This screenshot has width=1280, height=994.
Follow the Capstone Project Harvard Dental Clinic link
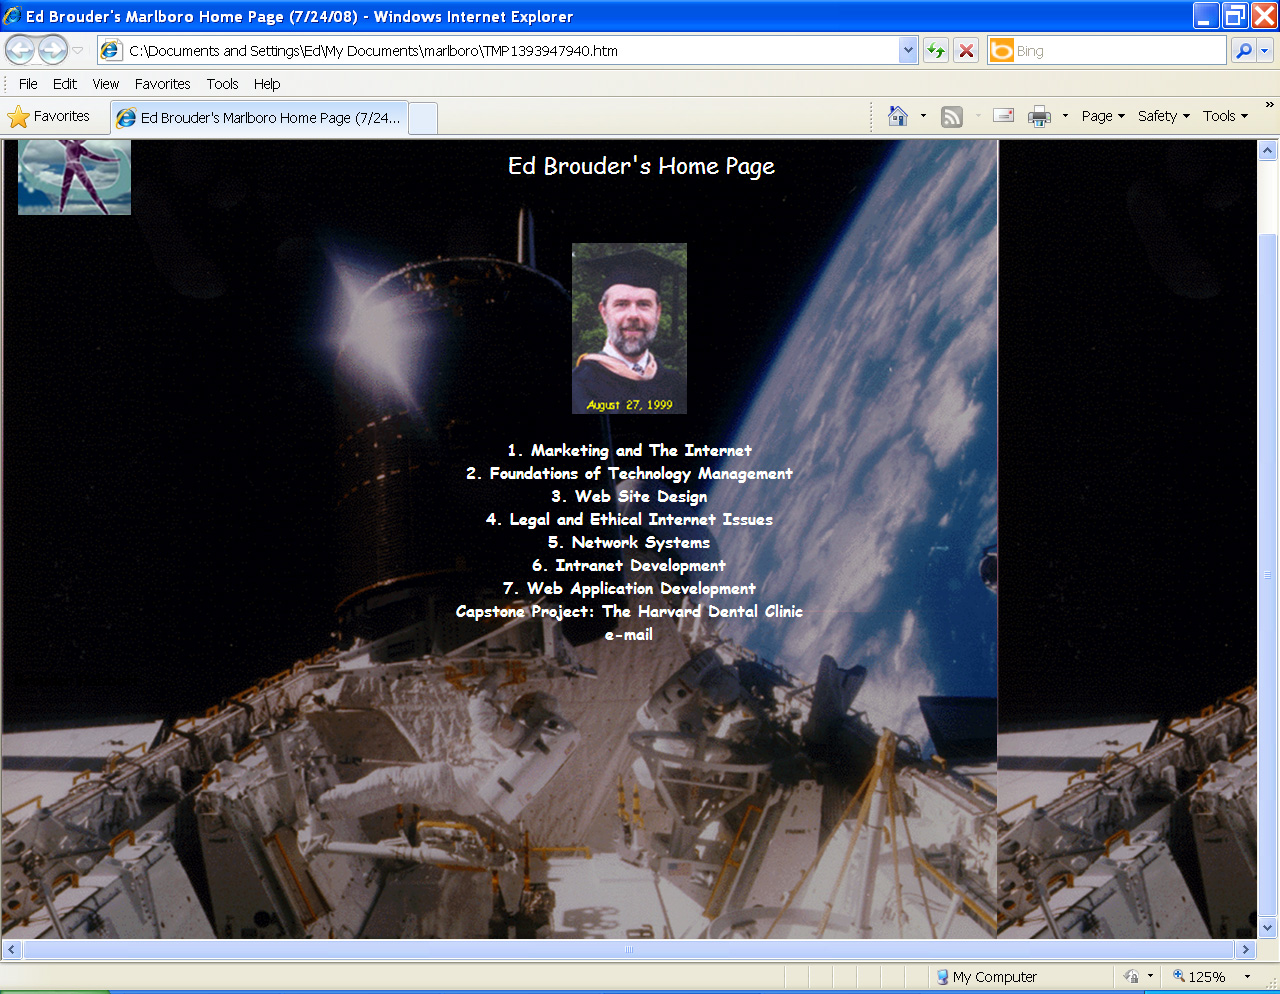point(629,612)
